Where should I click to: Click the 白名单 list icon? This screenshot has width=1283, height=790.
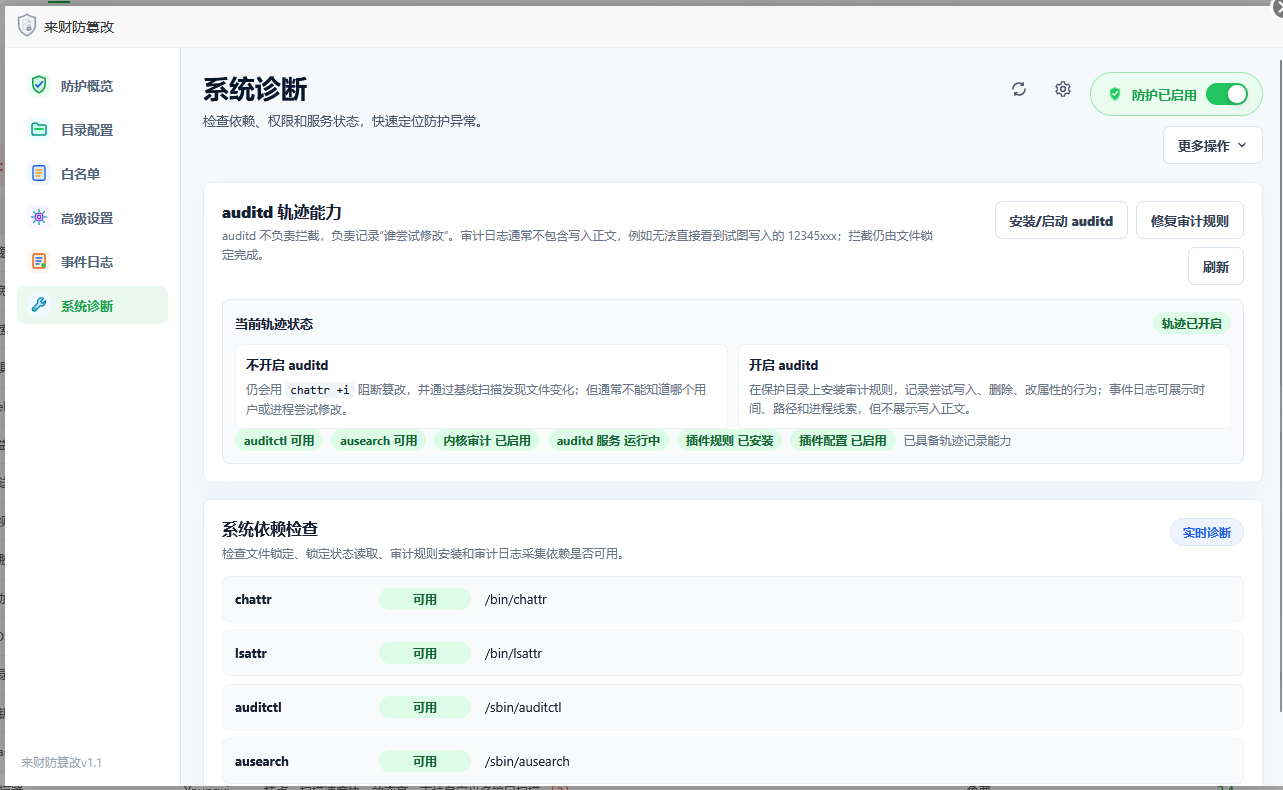[39, 173]
